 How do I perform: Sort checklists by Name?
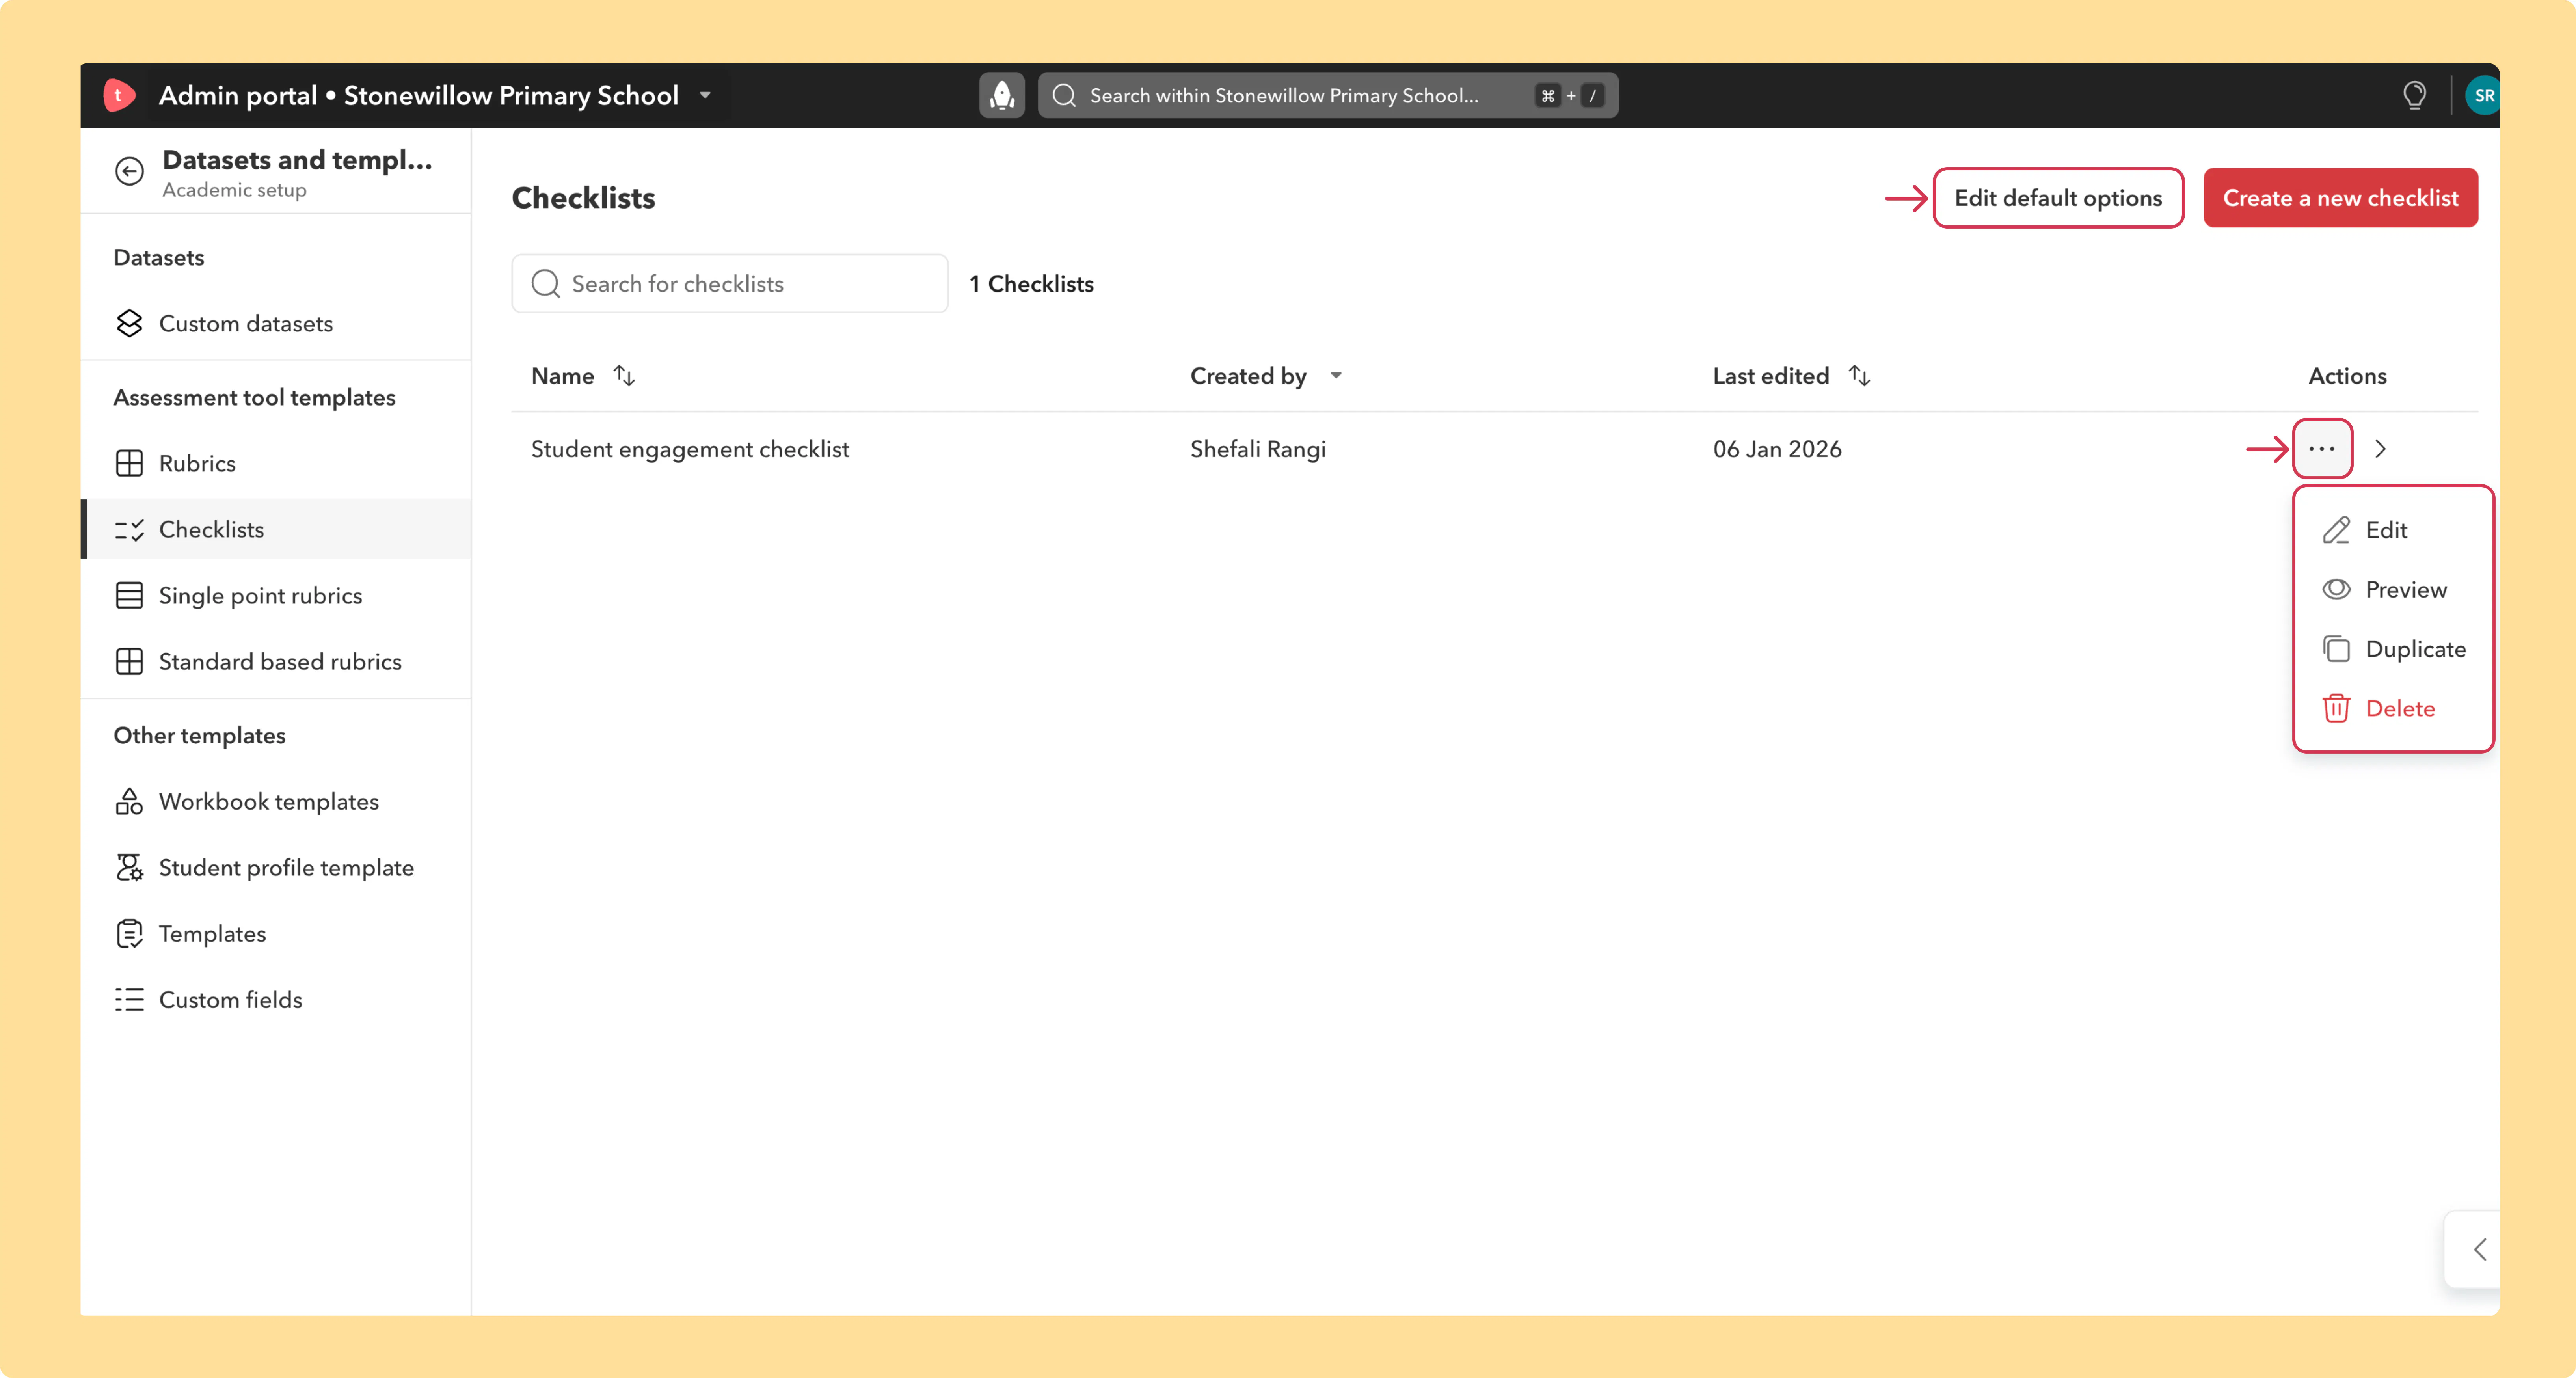click(624, 376)
